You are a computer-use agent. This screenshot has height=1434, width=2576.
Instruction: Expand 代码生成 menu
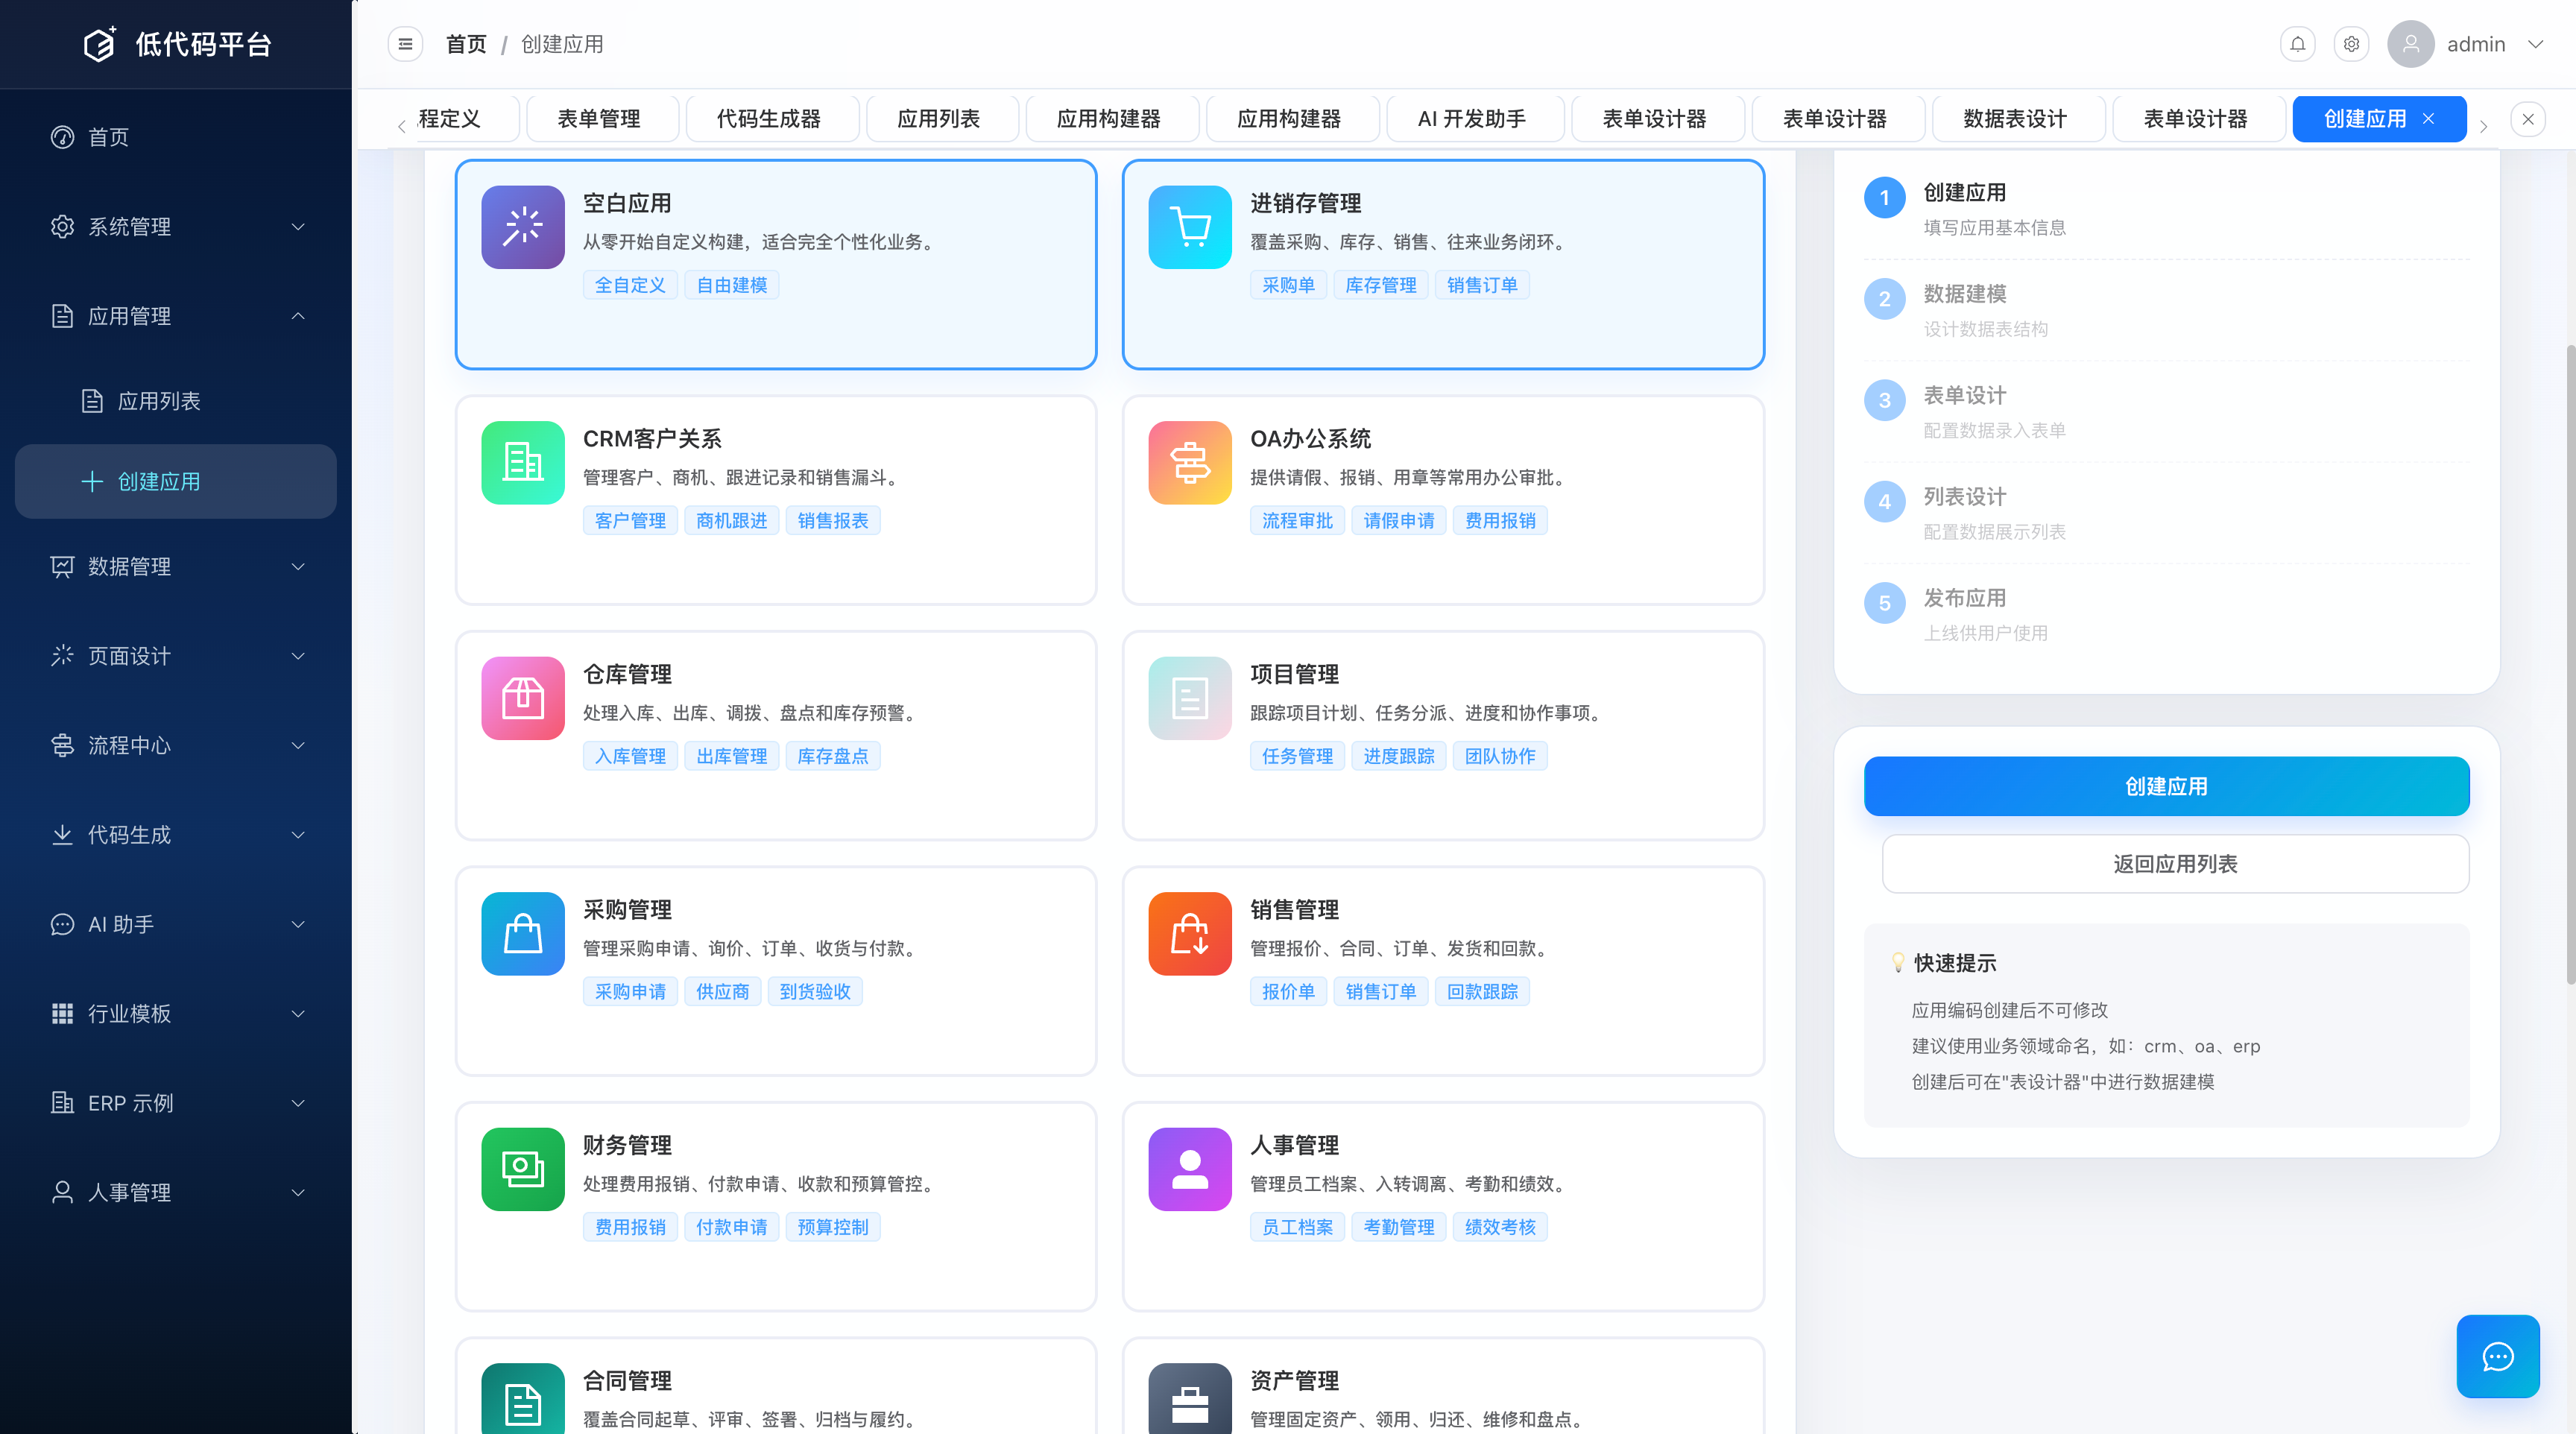(x=176, y=835)
